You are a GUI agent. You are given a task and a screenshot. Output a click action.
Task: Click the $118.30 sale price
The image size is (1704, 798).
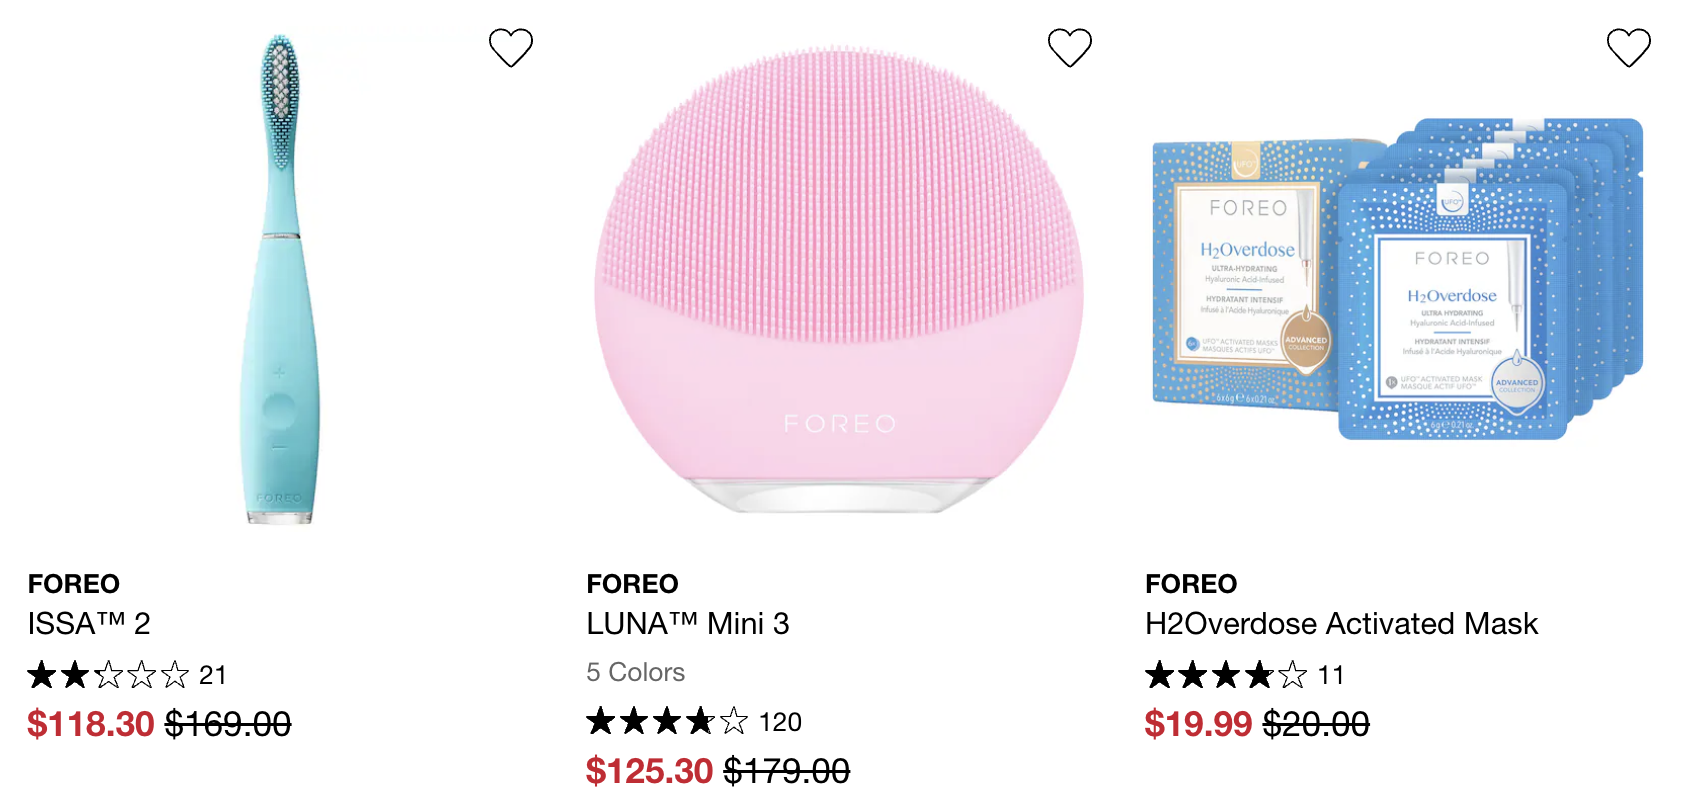[91, 724]
